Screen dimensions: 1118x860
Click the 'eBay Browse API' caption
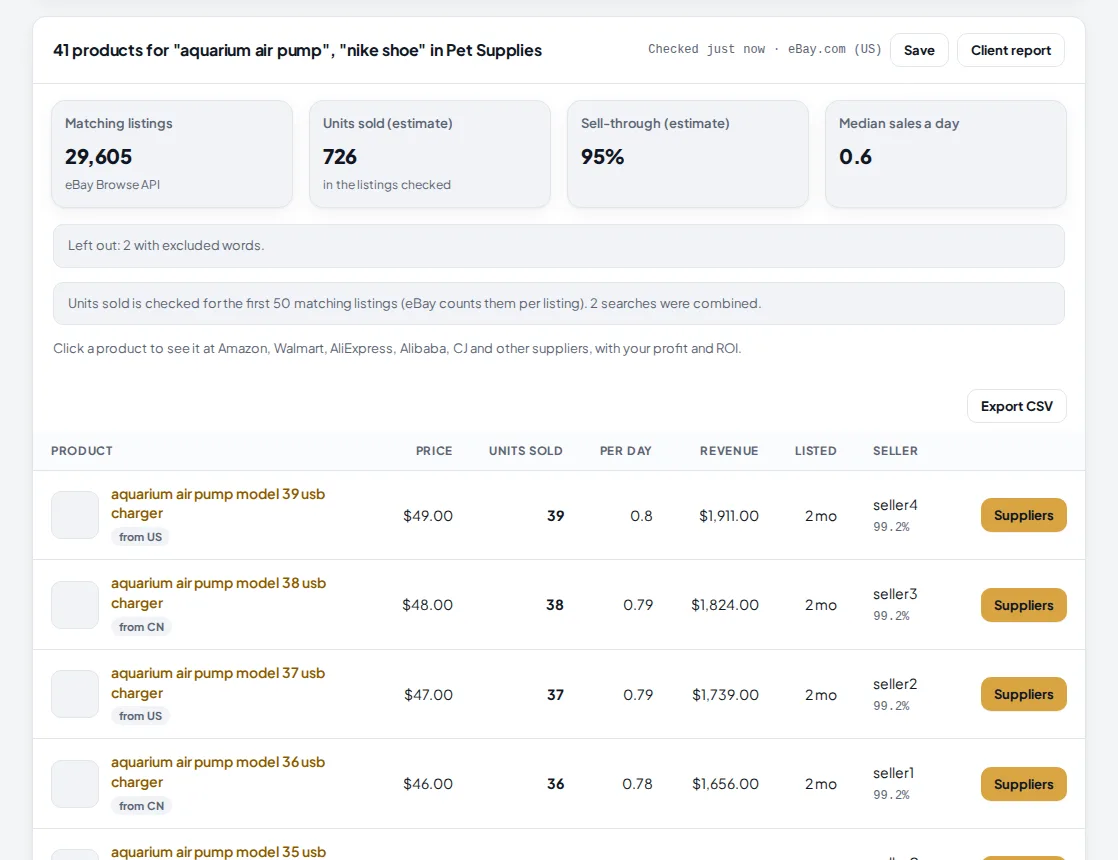pyautogui.click(x=113, y=185)
